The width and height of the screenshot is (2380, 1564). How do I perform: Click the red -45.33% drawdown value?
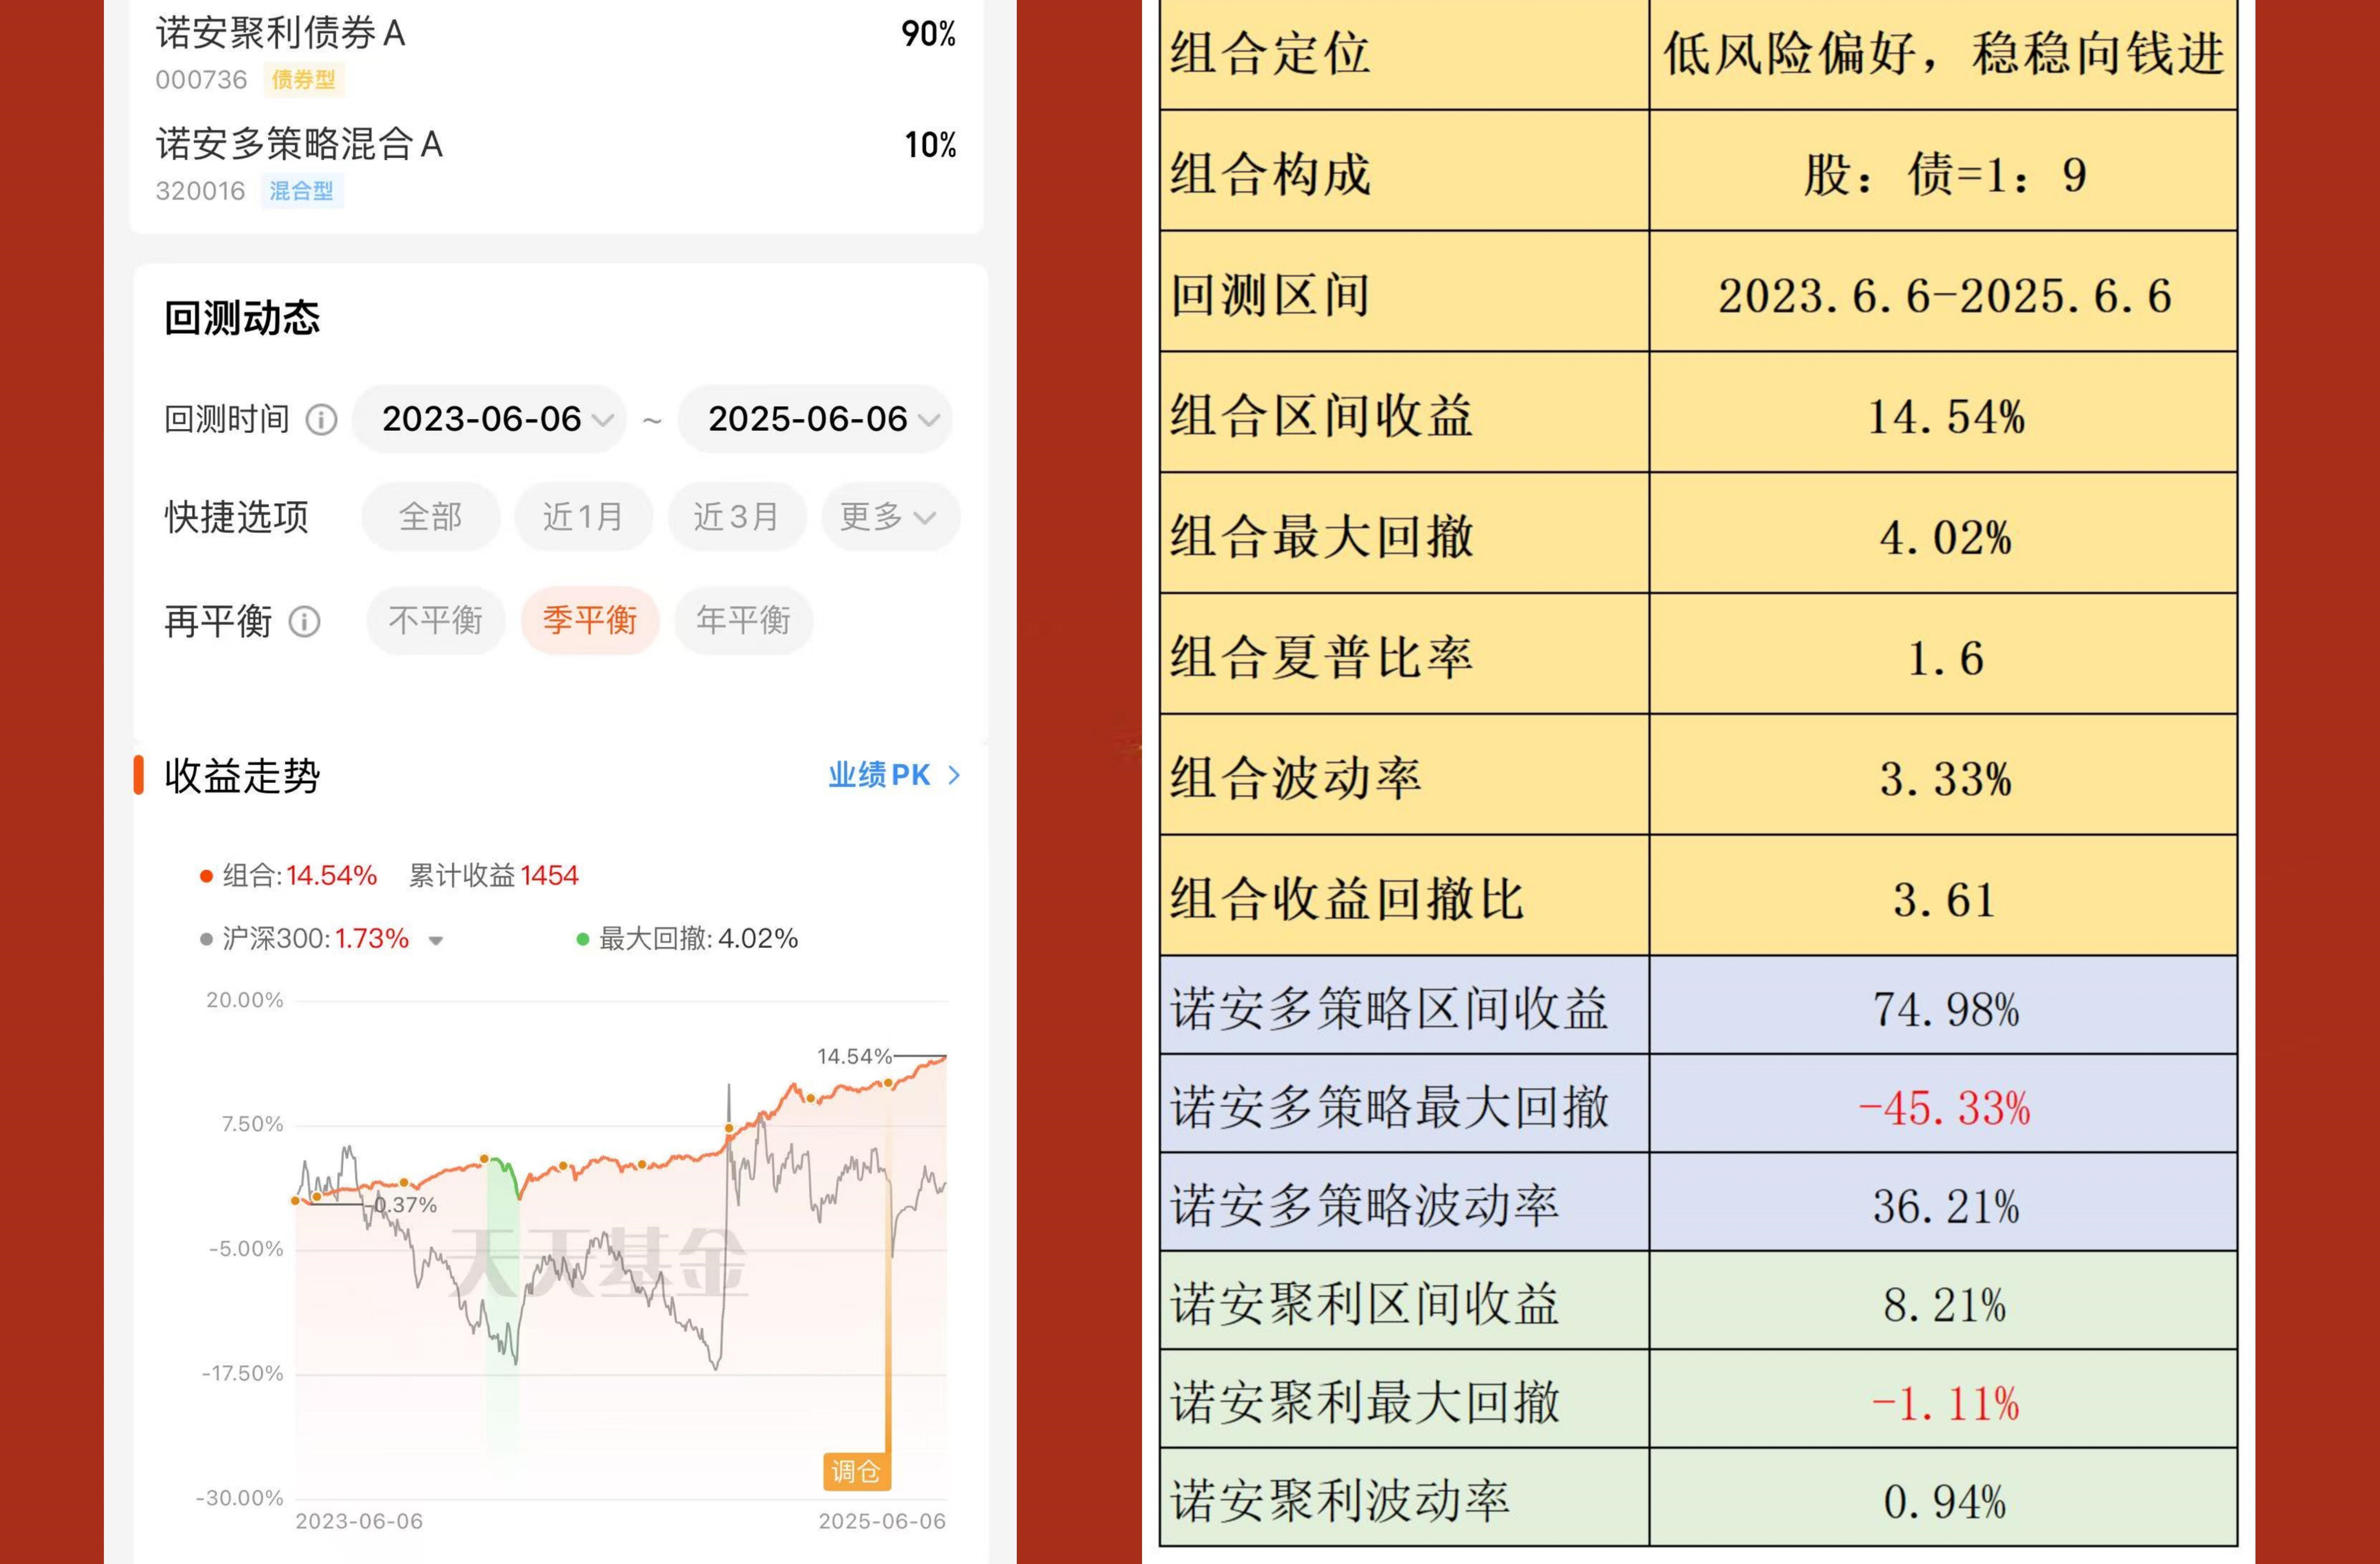[1944, 1108]
